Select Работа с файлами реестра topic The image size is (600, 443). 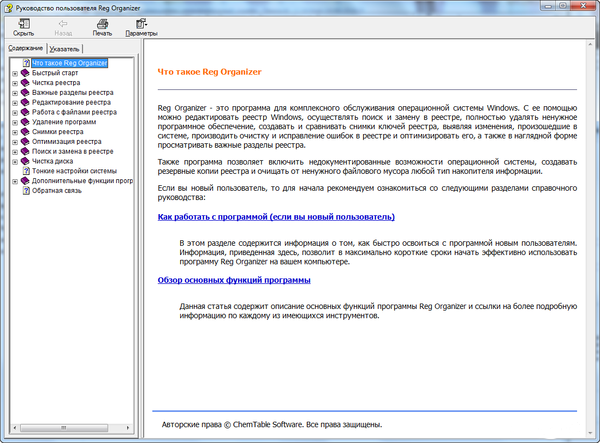[x=74, y=111]
